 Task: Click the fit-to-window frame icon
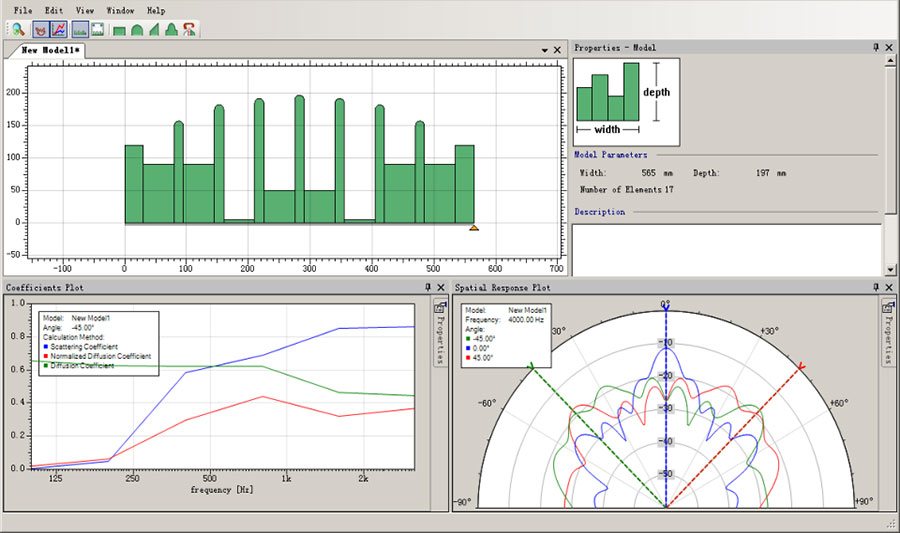98,29
